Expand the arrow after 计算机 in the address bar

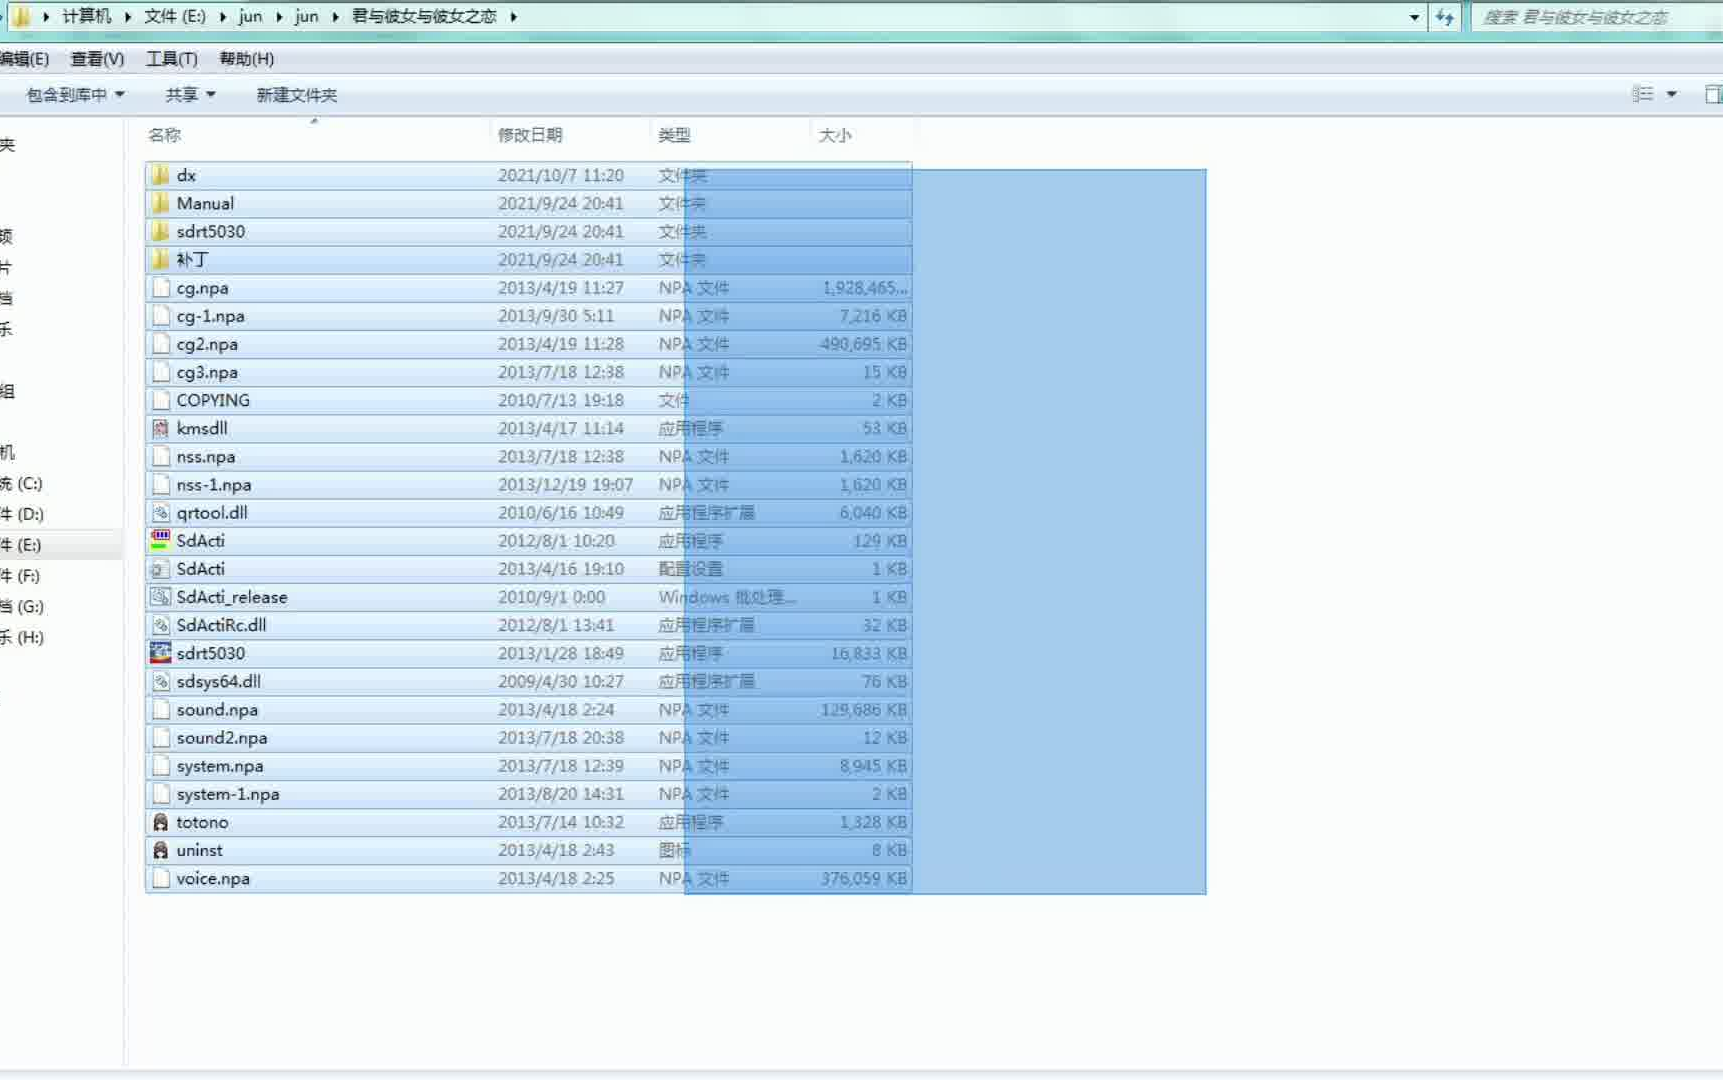[128, 17]
